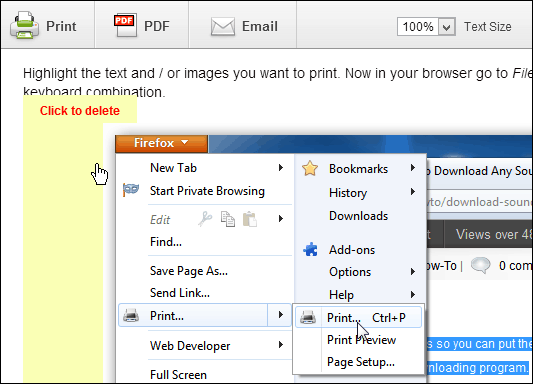Click the Text Size label
533x384 pixels.
(488, 27)
